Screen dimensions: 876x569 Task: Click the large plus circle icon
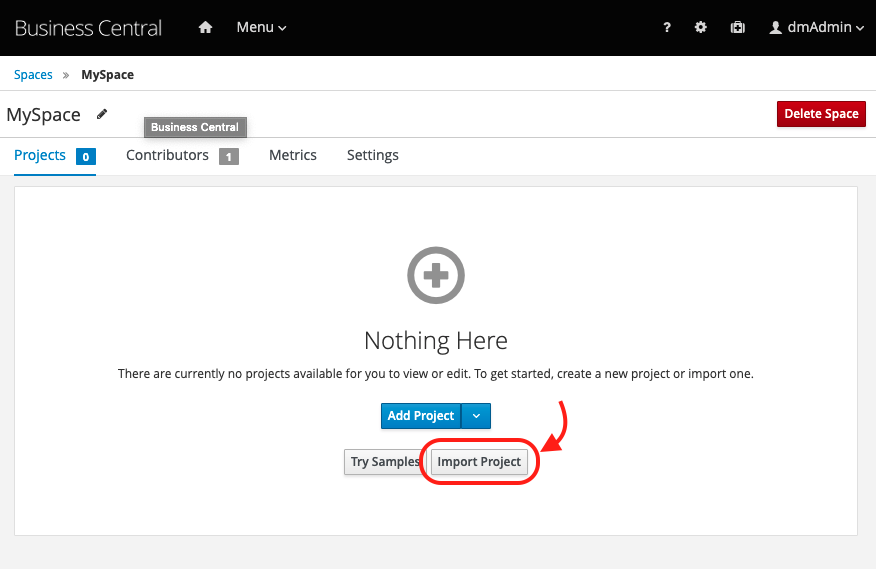click(436, 273)
